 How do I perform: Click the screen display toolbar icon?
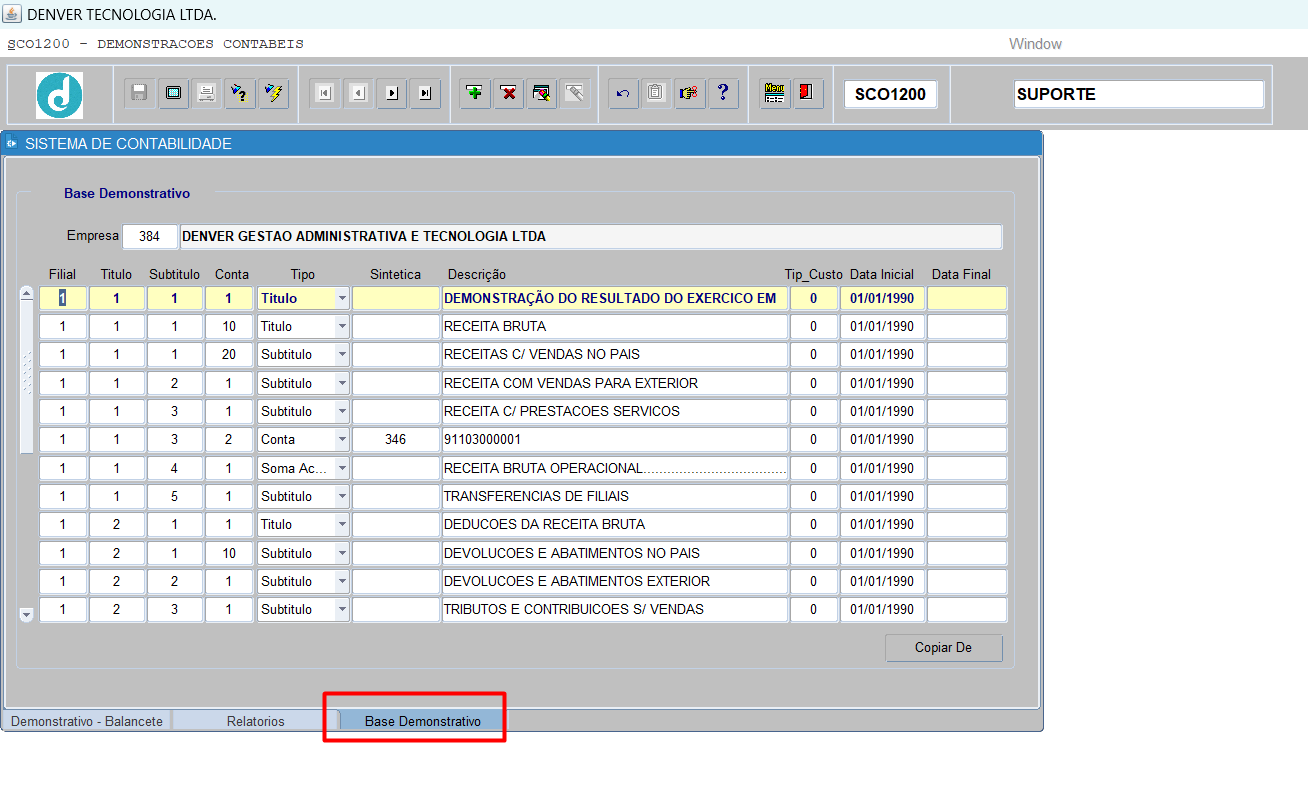point(173,93)
